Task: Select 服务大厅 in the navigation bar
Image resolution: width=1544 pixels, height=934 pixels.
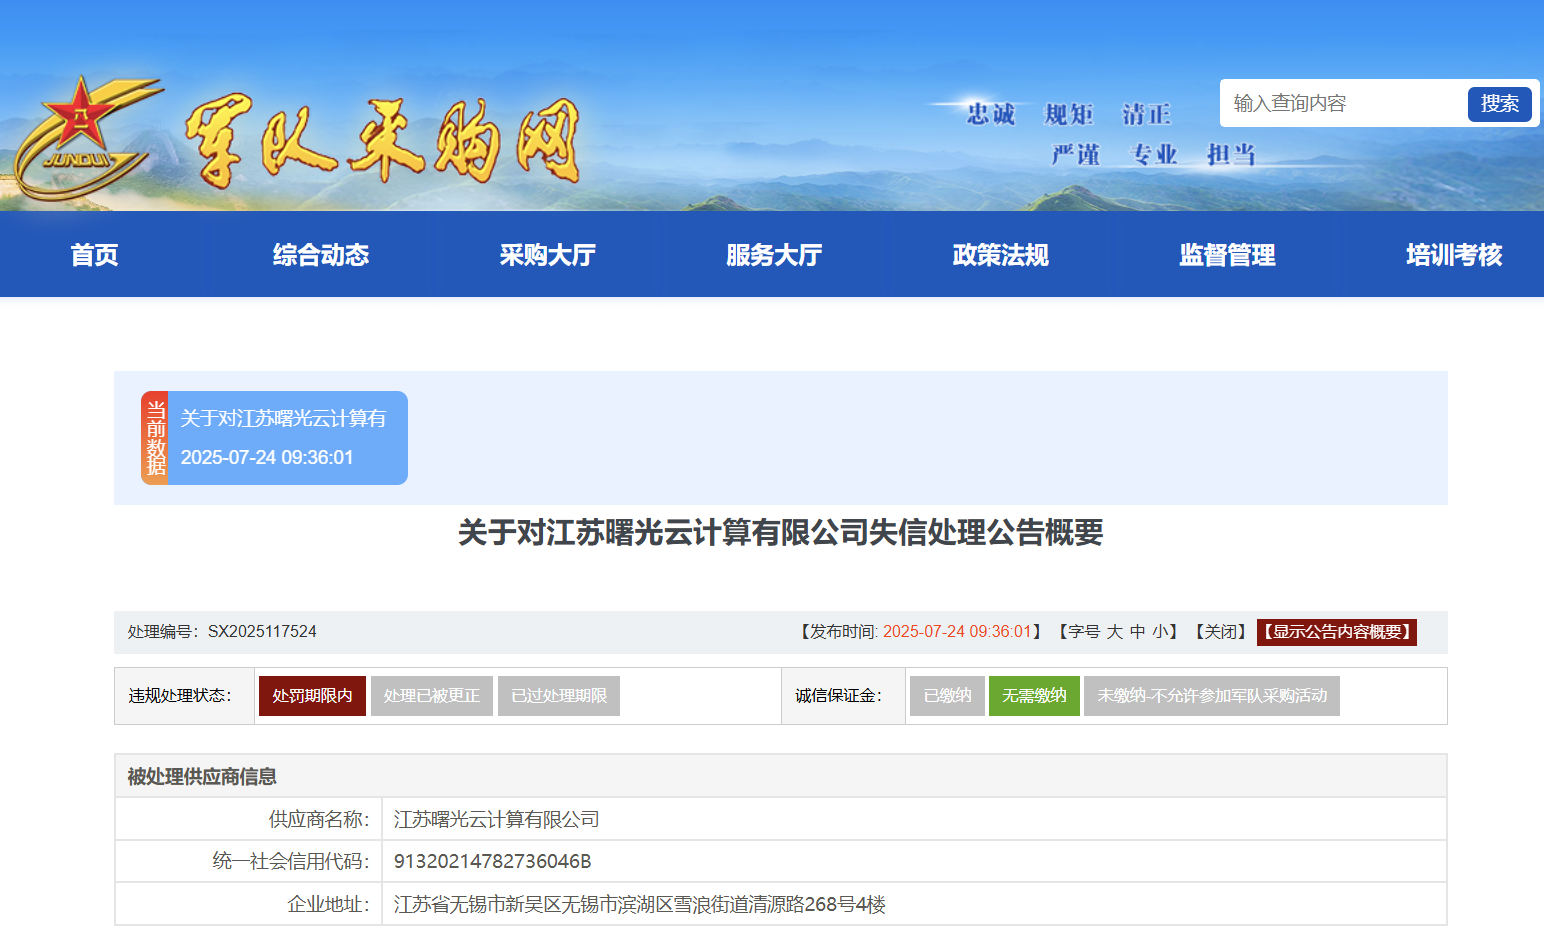Action: tap(774, 255)
